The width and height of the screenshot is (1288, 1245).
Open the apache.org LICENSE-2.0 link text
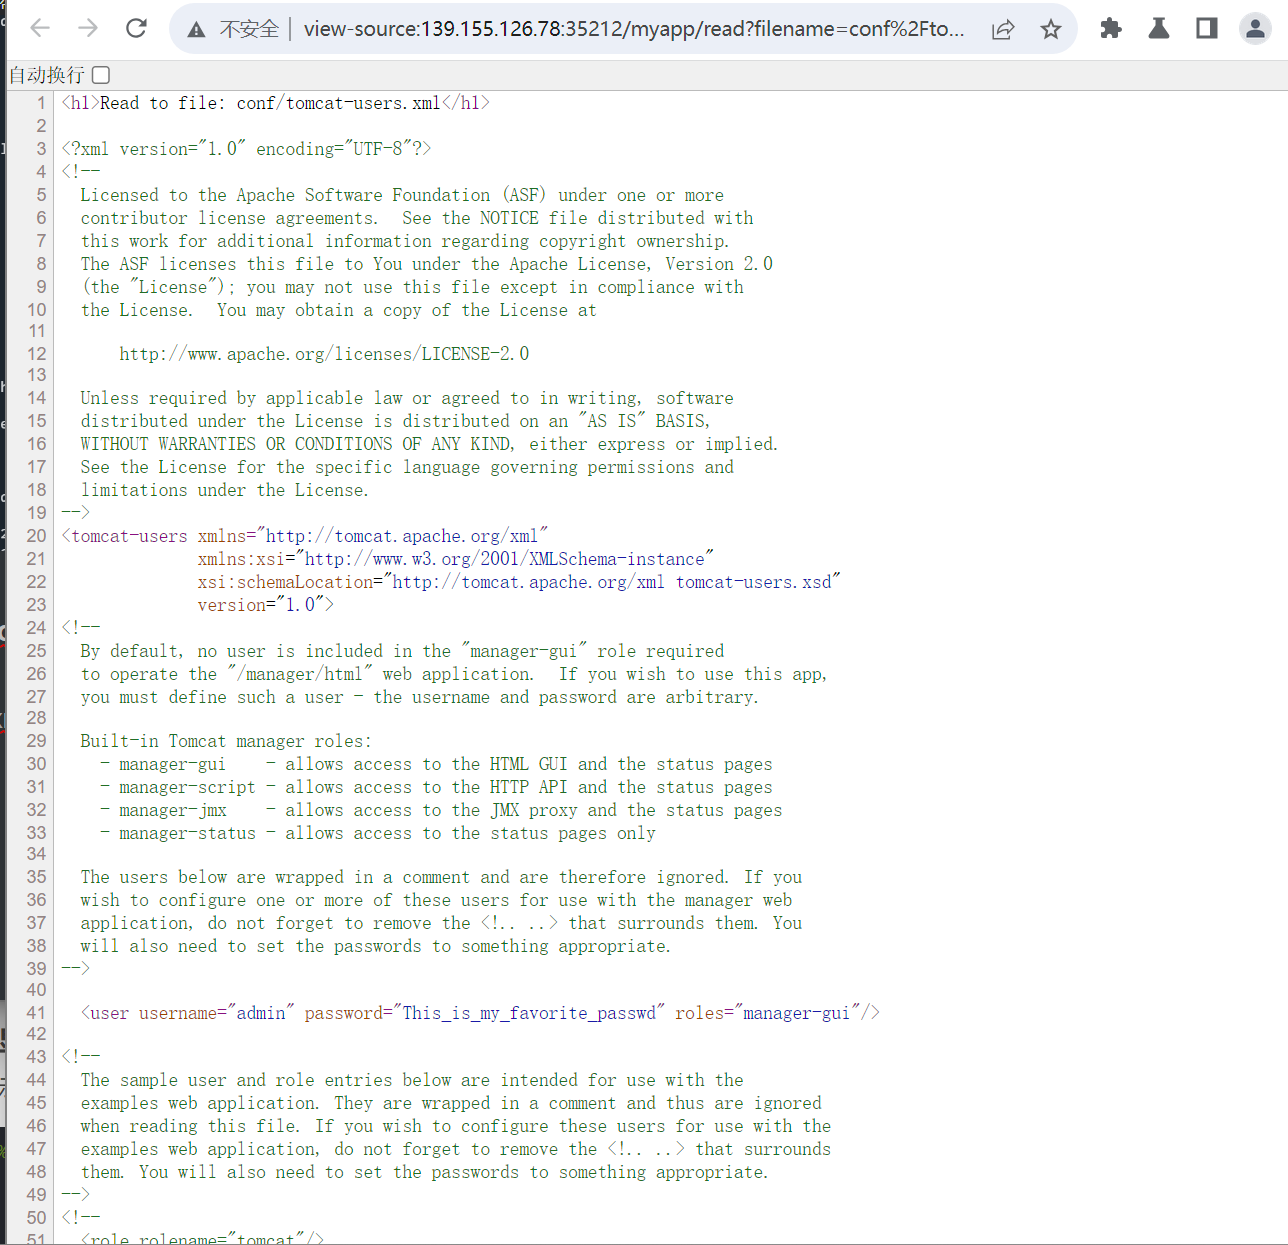(x=324, y=354)
